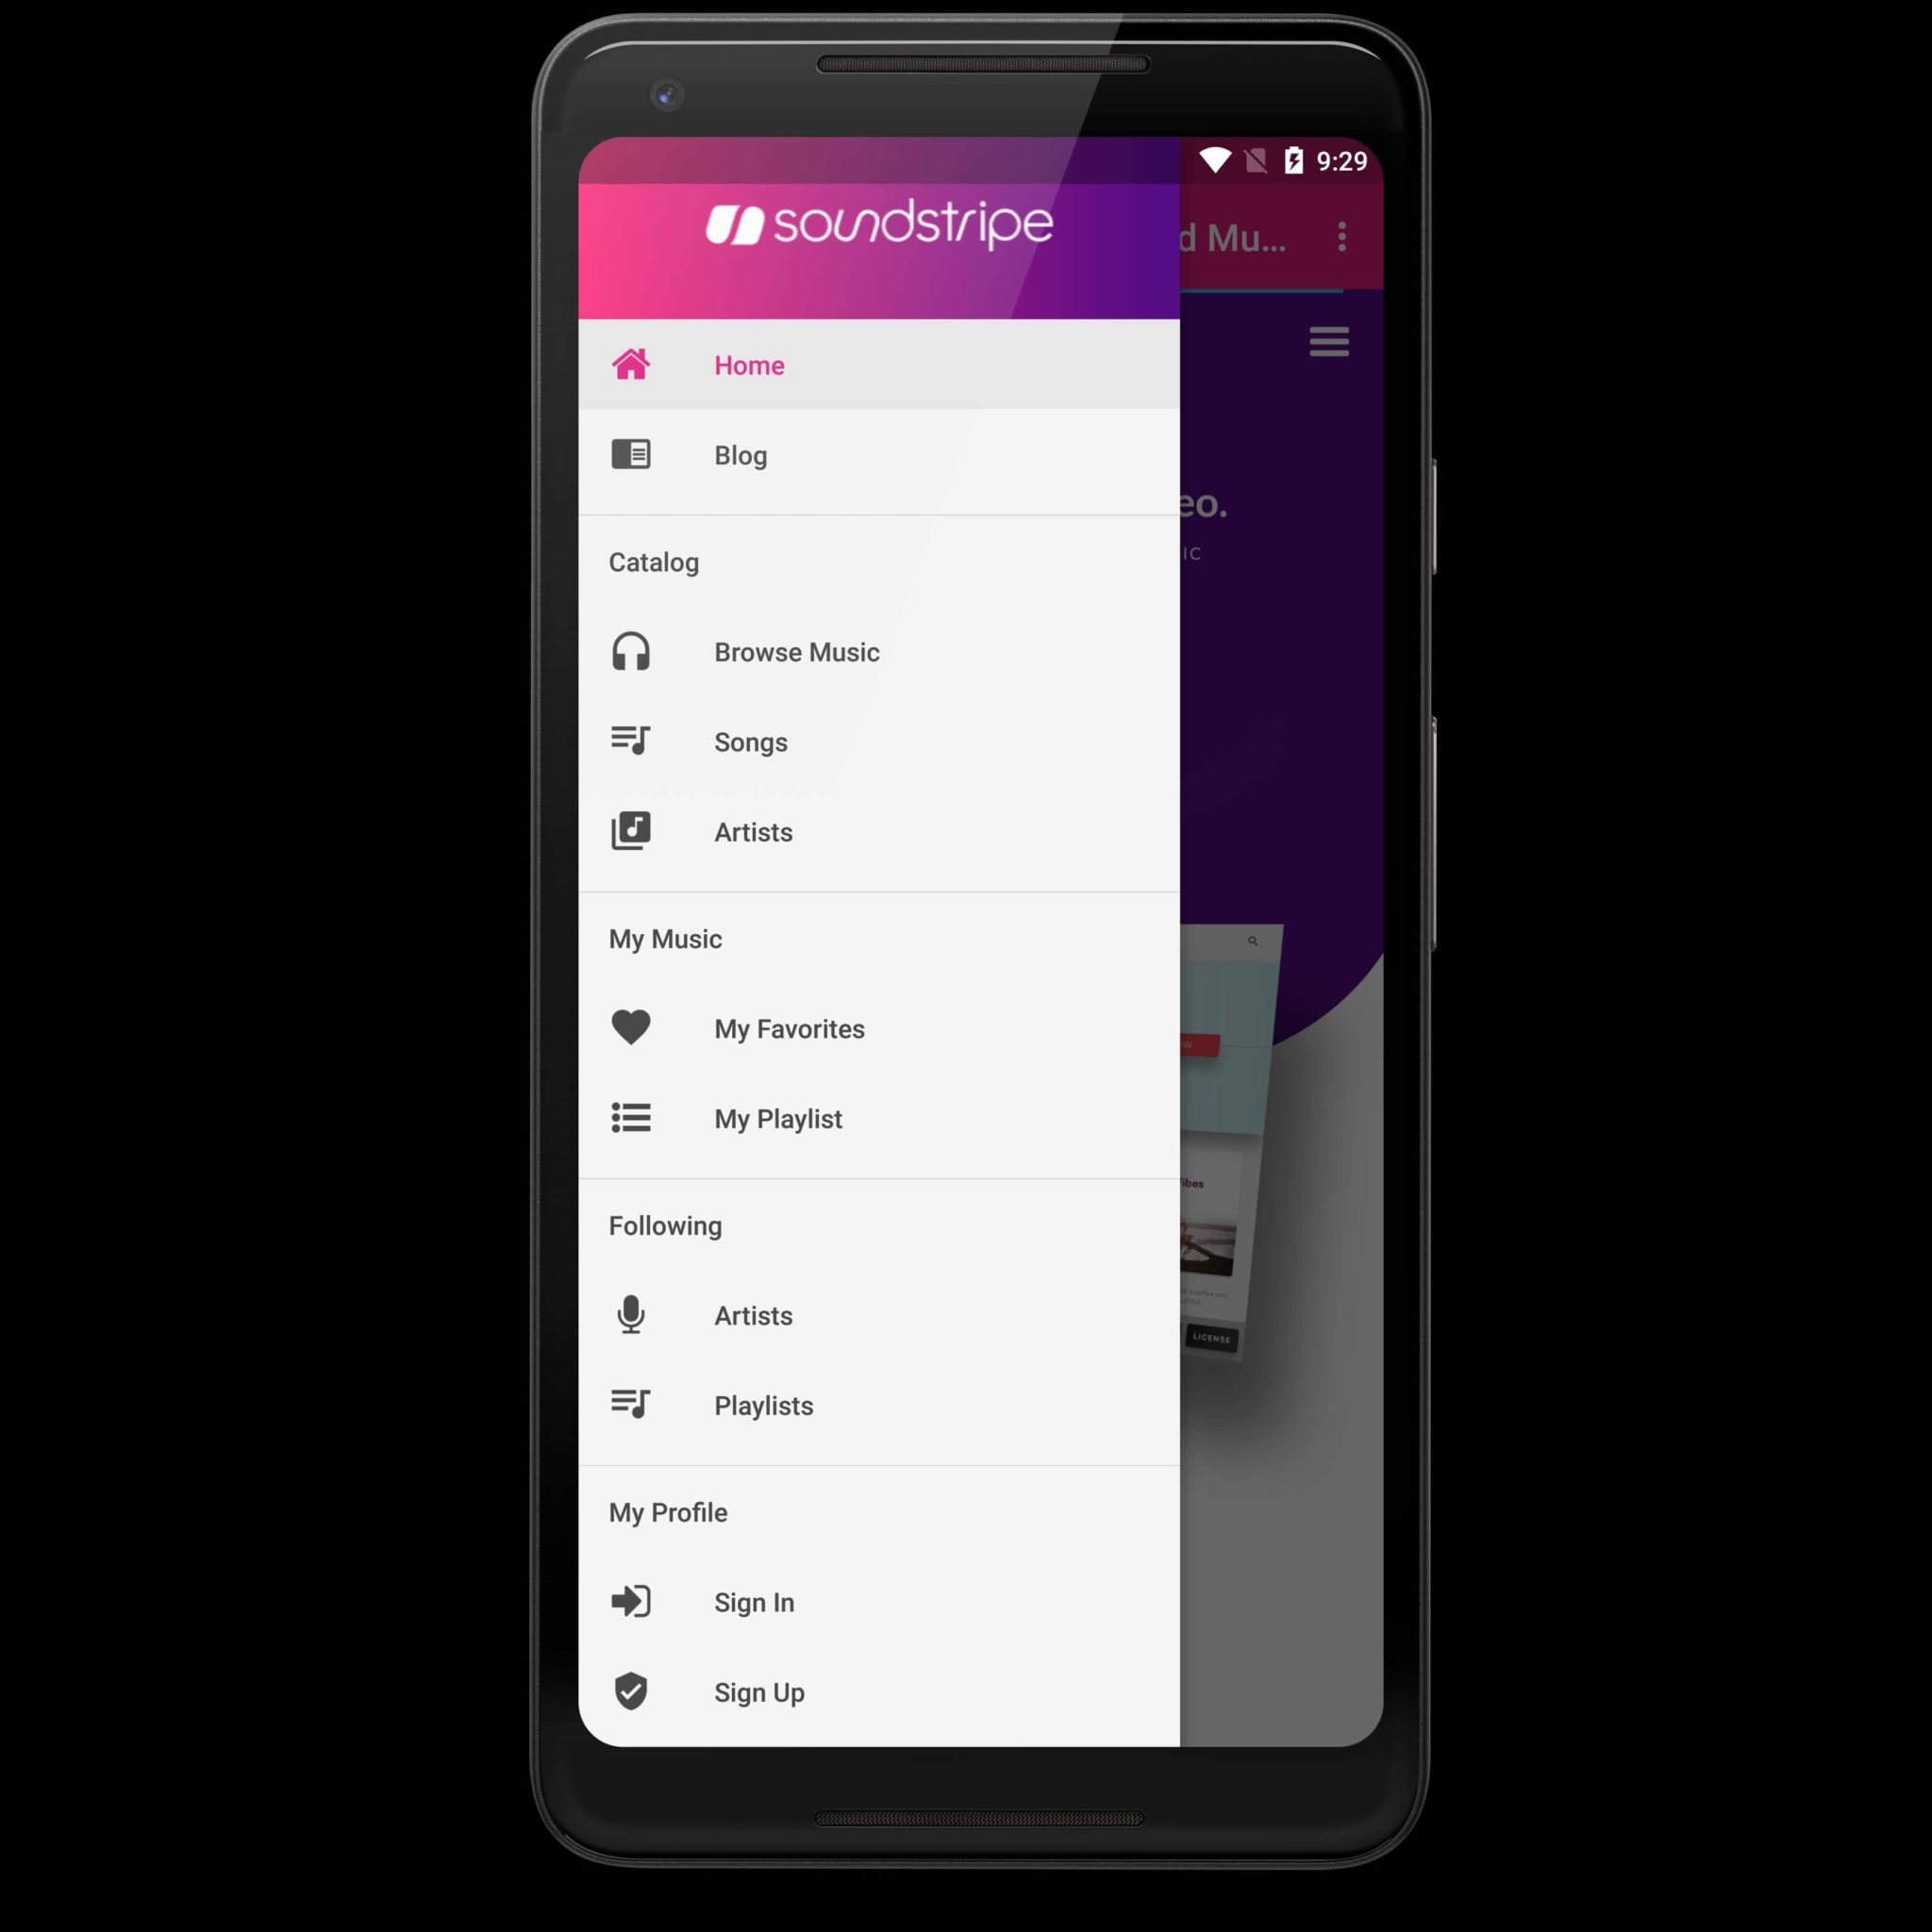Expand the Following section

coord(661,1226)
